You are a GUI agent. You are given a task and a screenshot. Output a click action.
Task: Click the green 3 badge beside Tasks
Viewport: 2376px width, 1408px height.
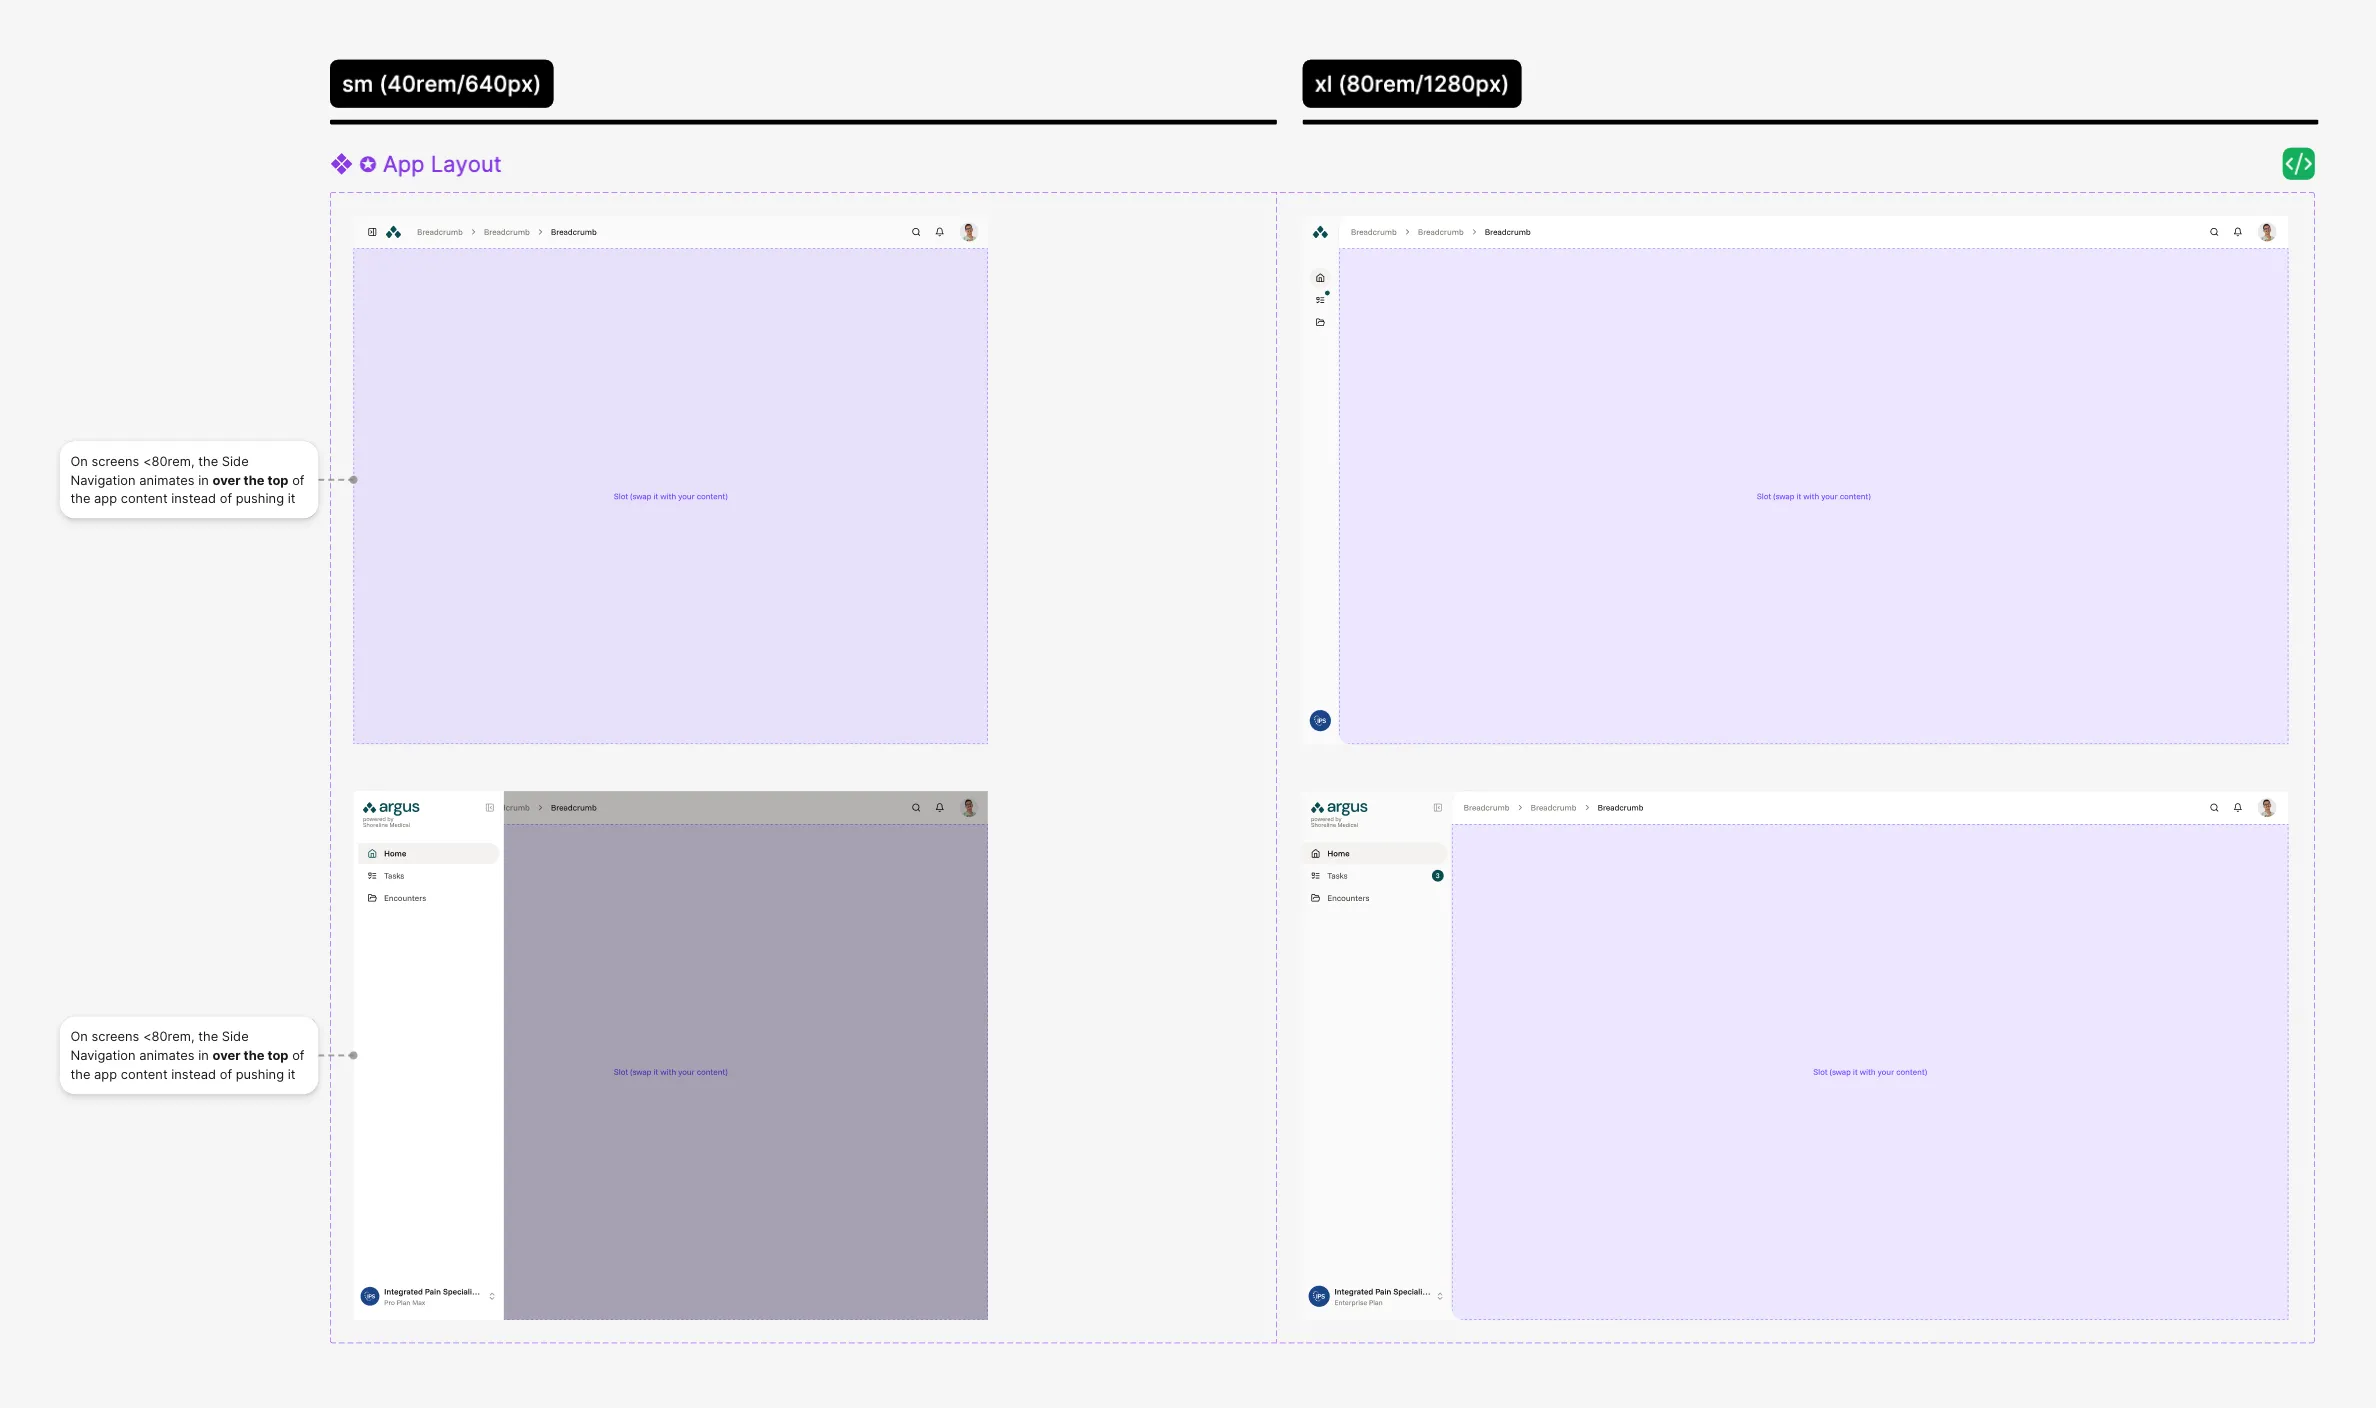pos(1438,876)
